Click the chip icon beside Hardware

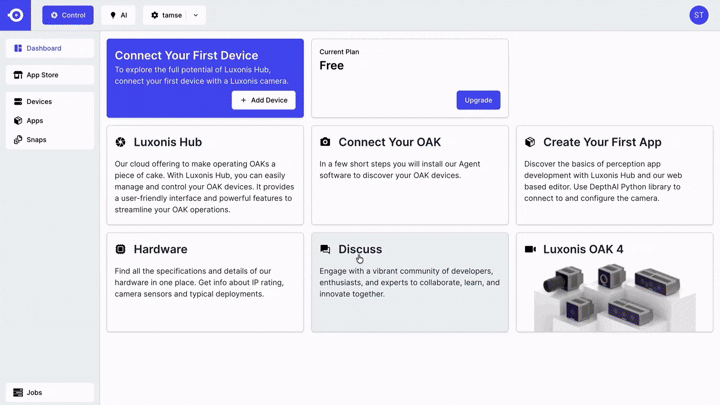pos(121,249)
